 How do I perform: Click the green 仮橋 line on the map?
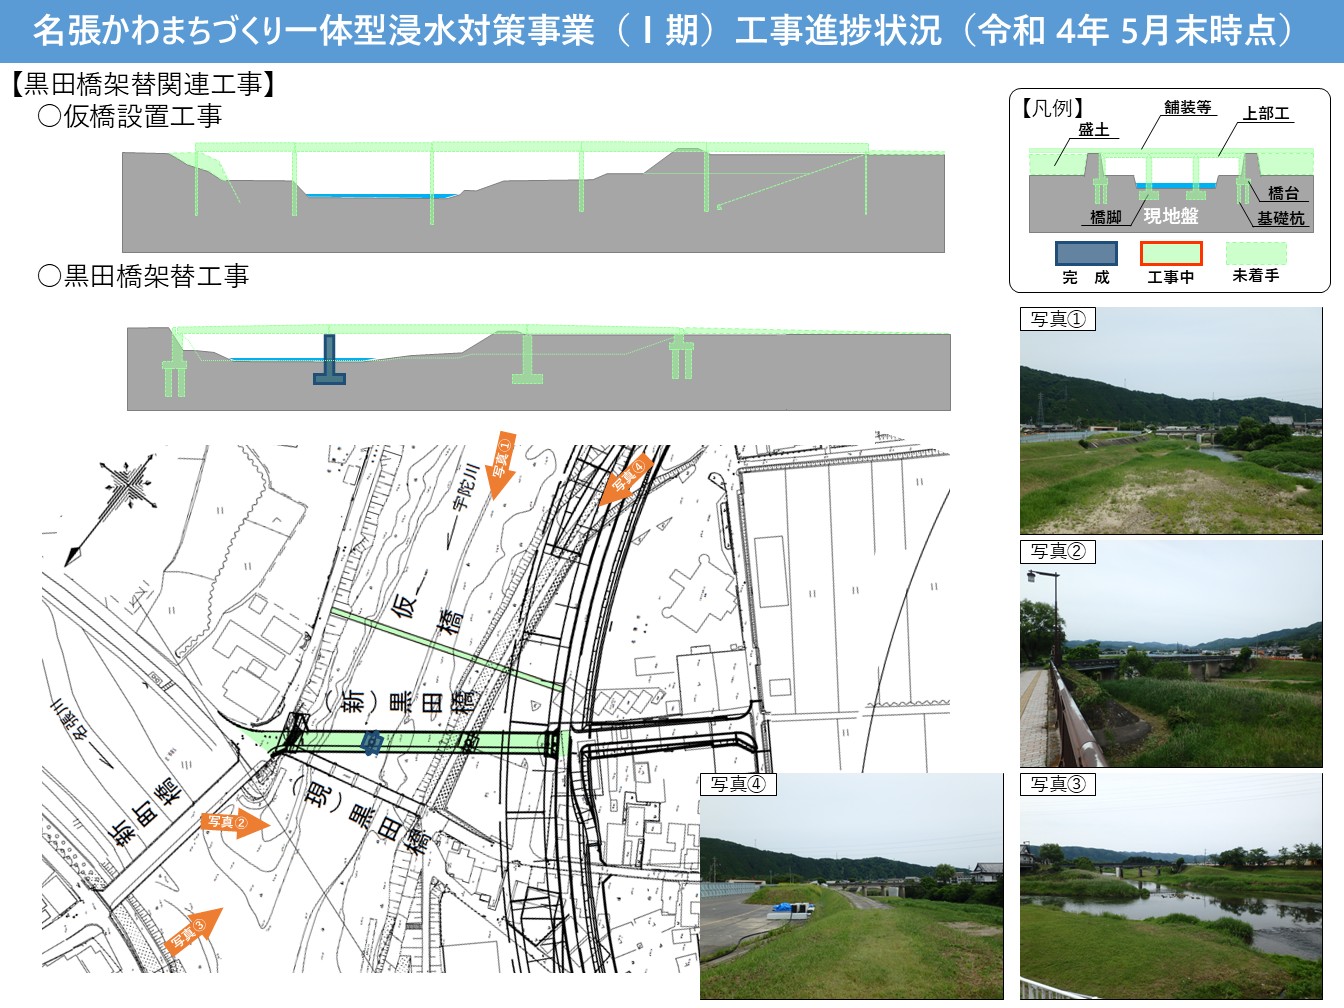(x=445, y=648)
